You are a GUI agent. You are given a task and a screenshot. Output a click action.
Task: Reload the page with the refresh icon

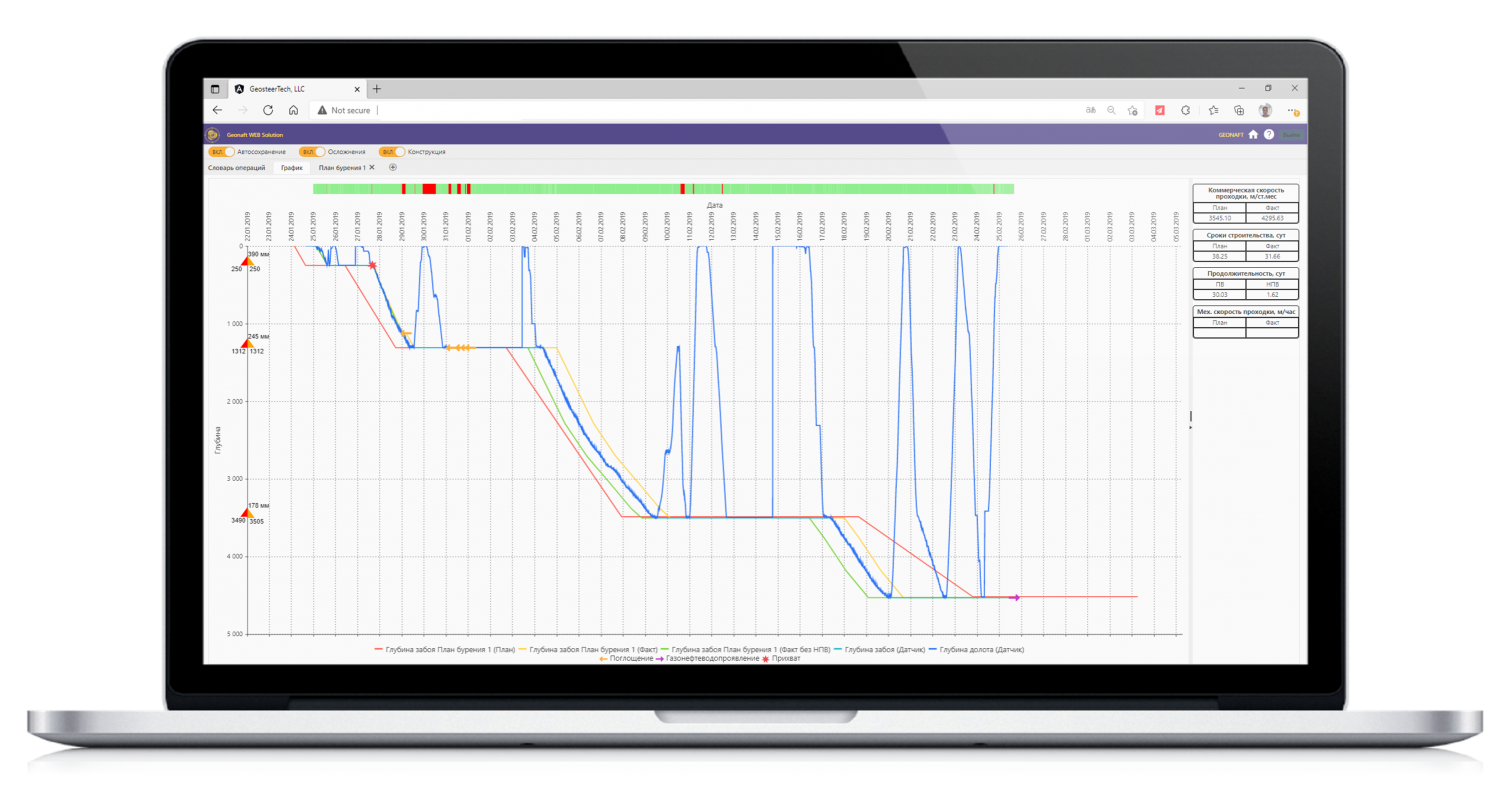pos(268,111)
